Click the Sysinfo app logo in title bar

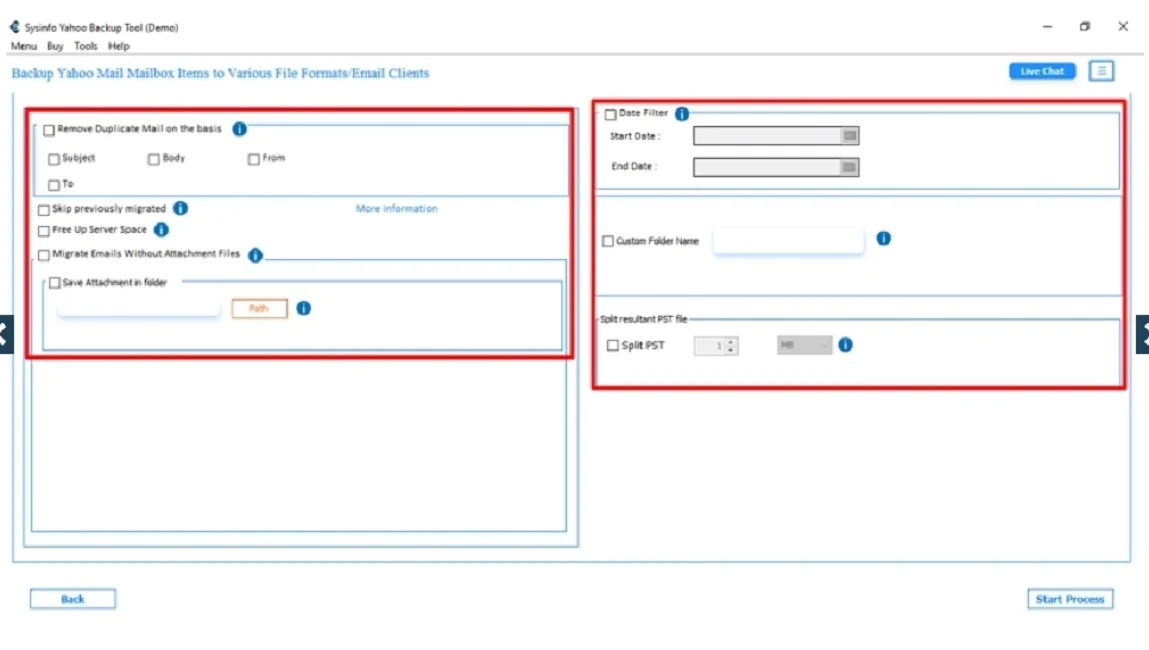point(15,27)
